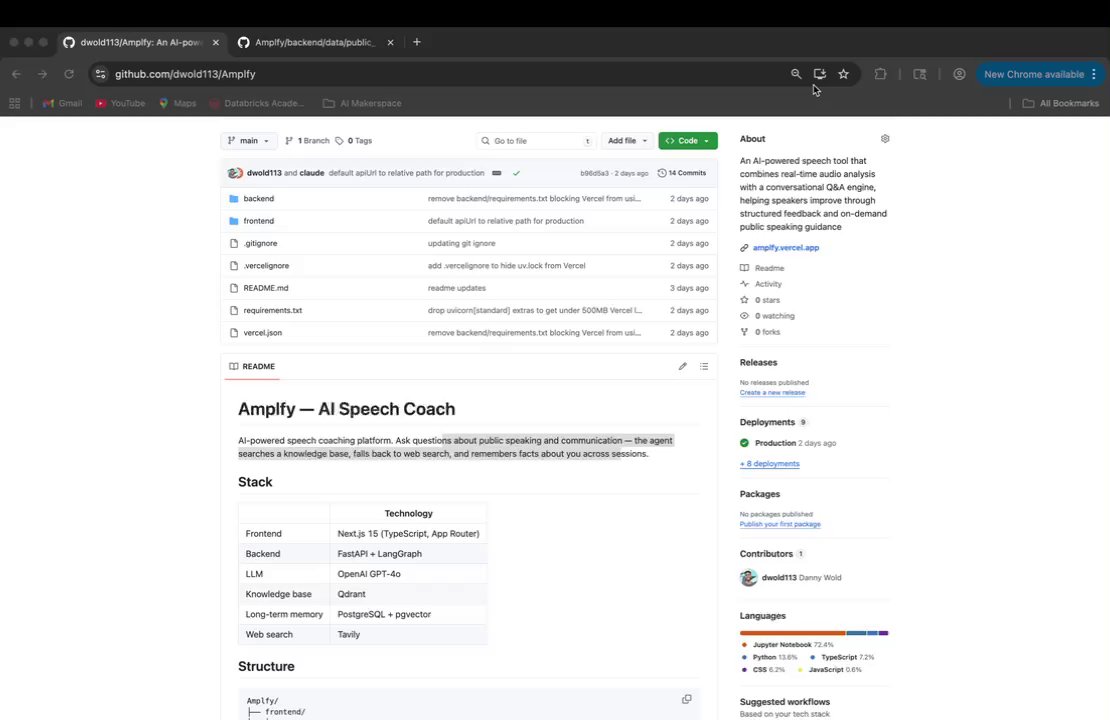Click the 0 Tags tag icon link
The height and width of the screenshot is (720, 1110).
click(x=353, y=141)
